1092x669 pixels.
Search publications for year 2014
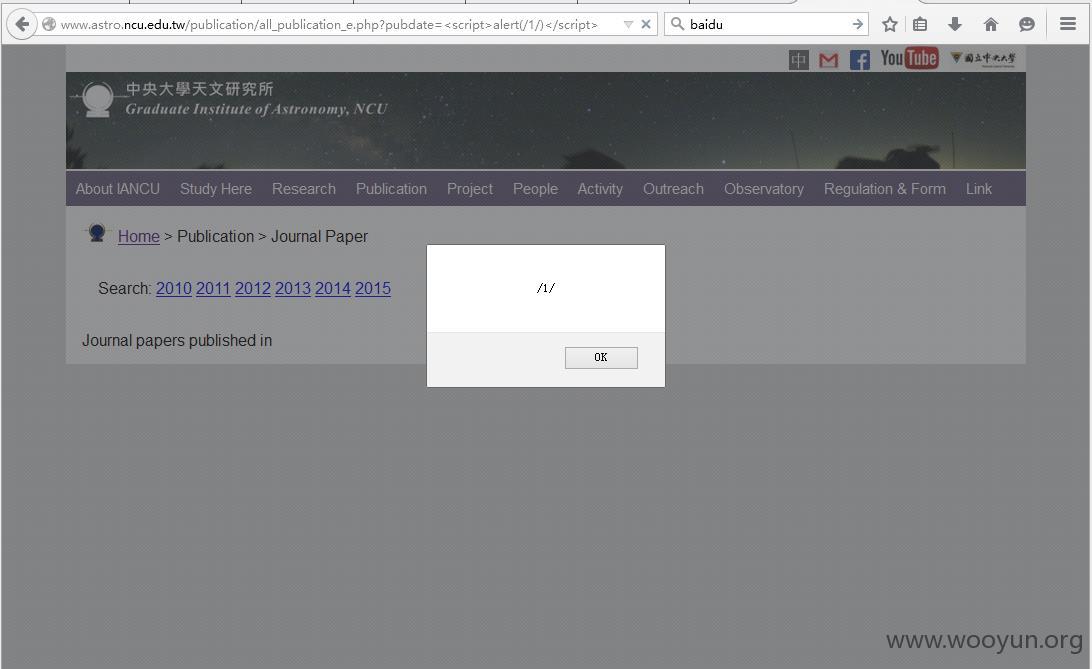click(333, 288)
